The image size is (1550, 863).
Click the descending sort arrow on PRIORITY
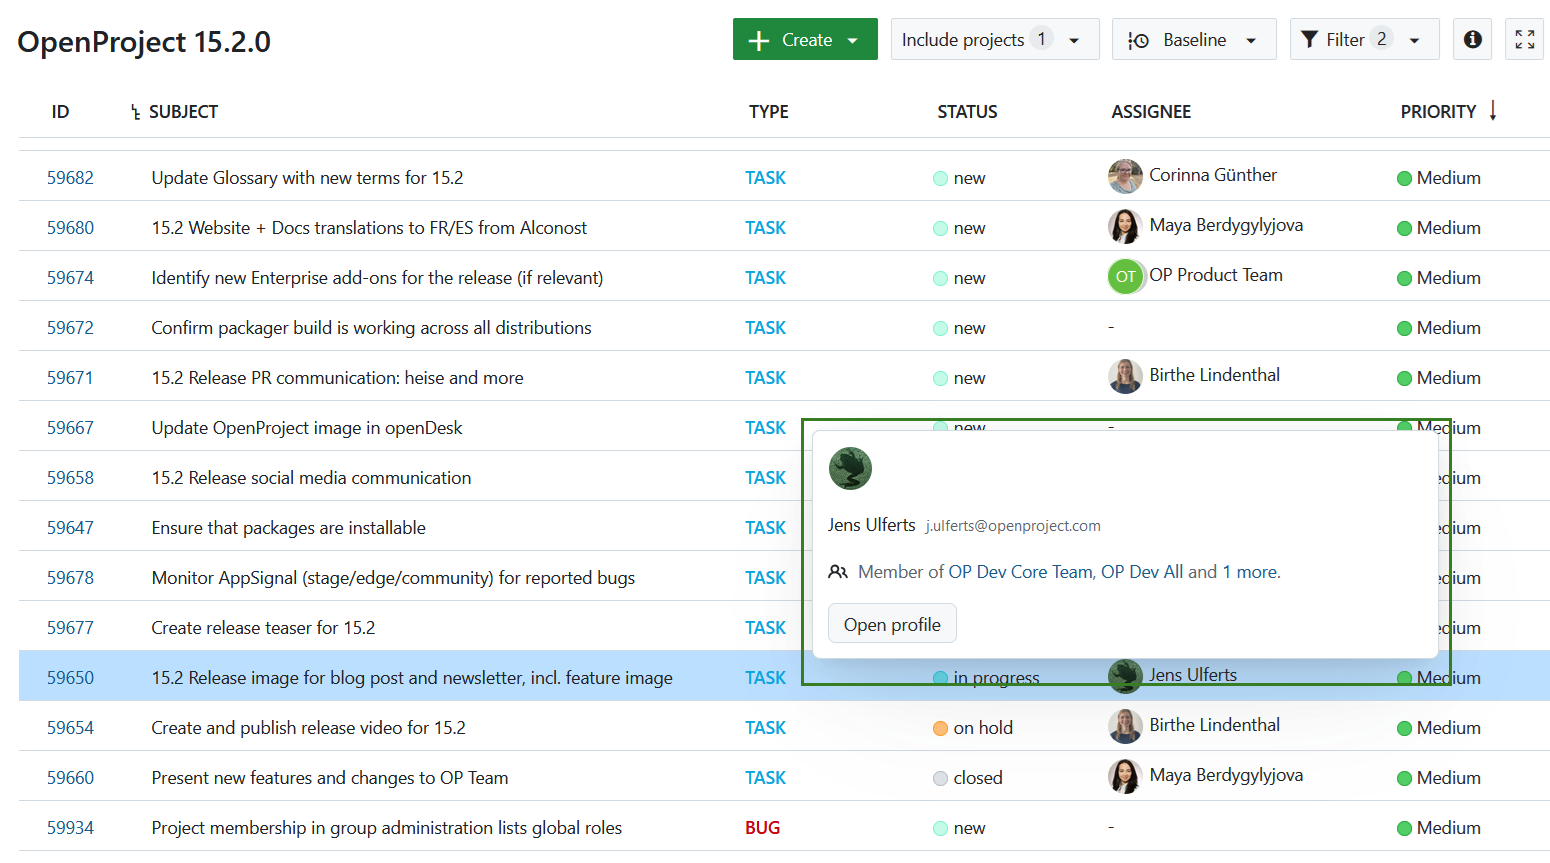pyautogui.click(x=1493, y=111)
